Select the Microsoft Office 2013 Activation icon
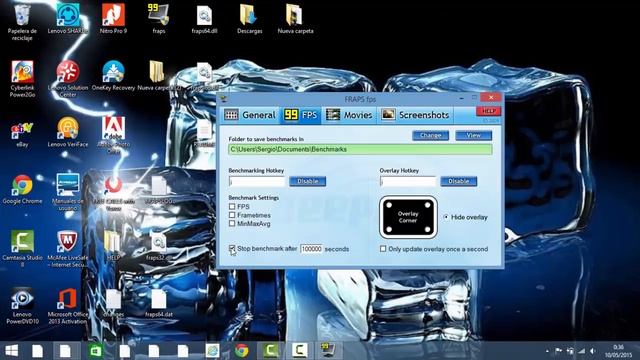The image size is (640, 360). coord(68,305)
